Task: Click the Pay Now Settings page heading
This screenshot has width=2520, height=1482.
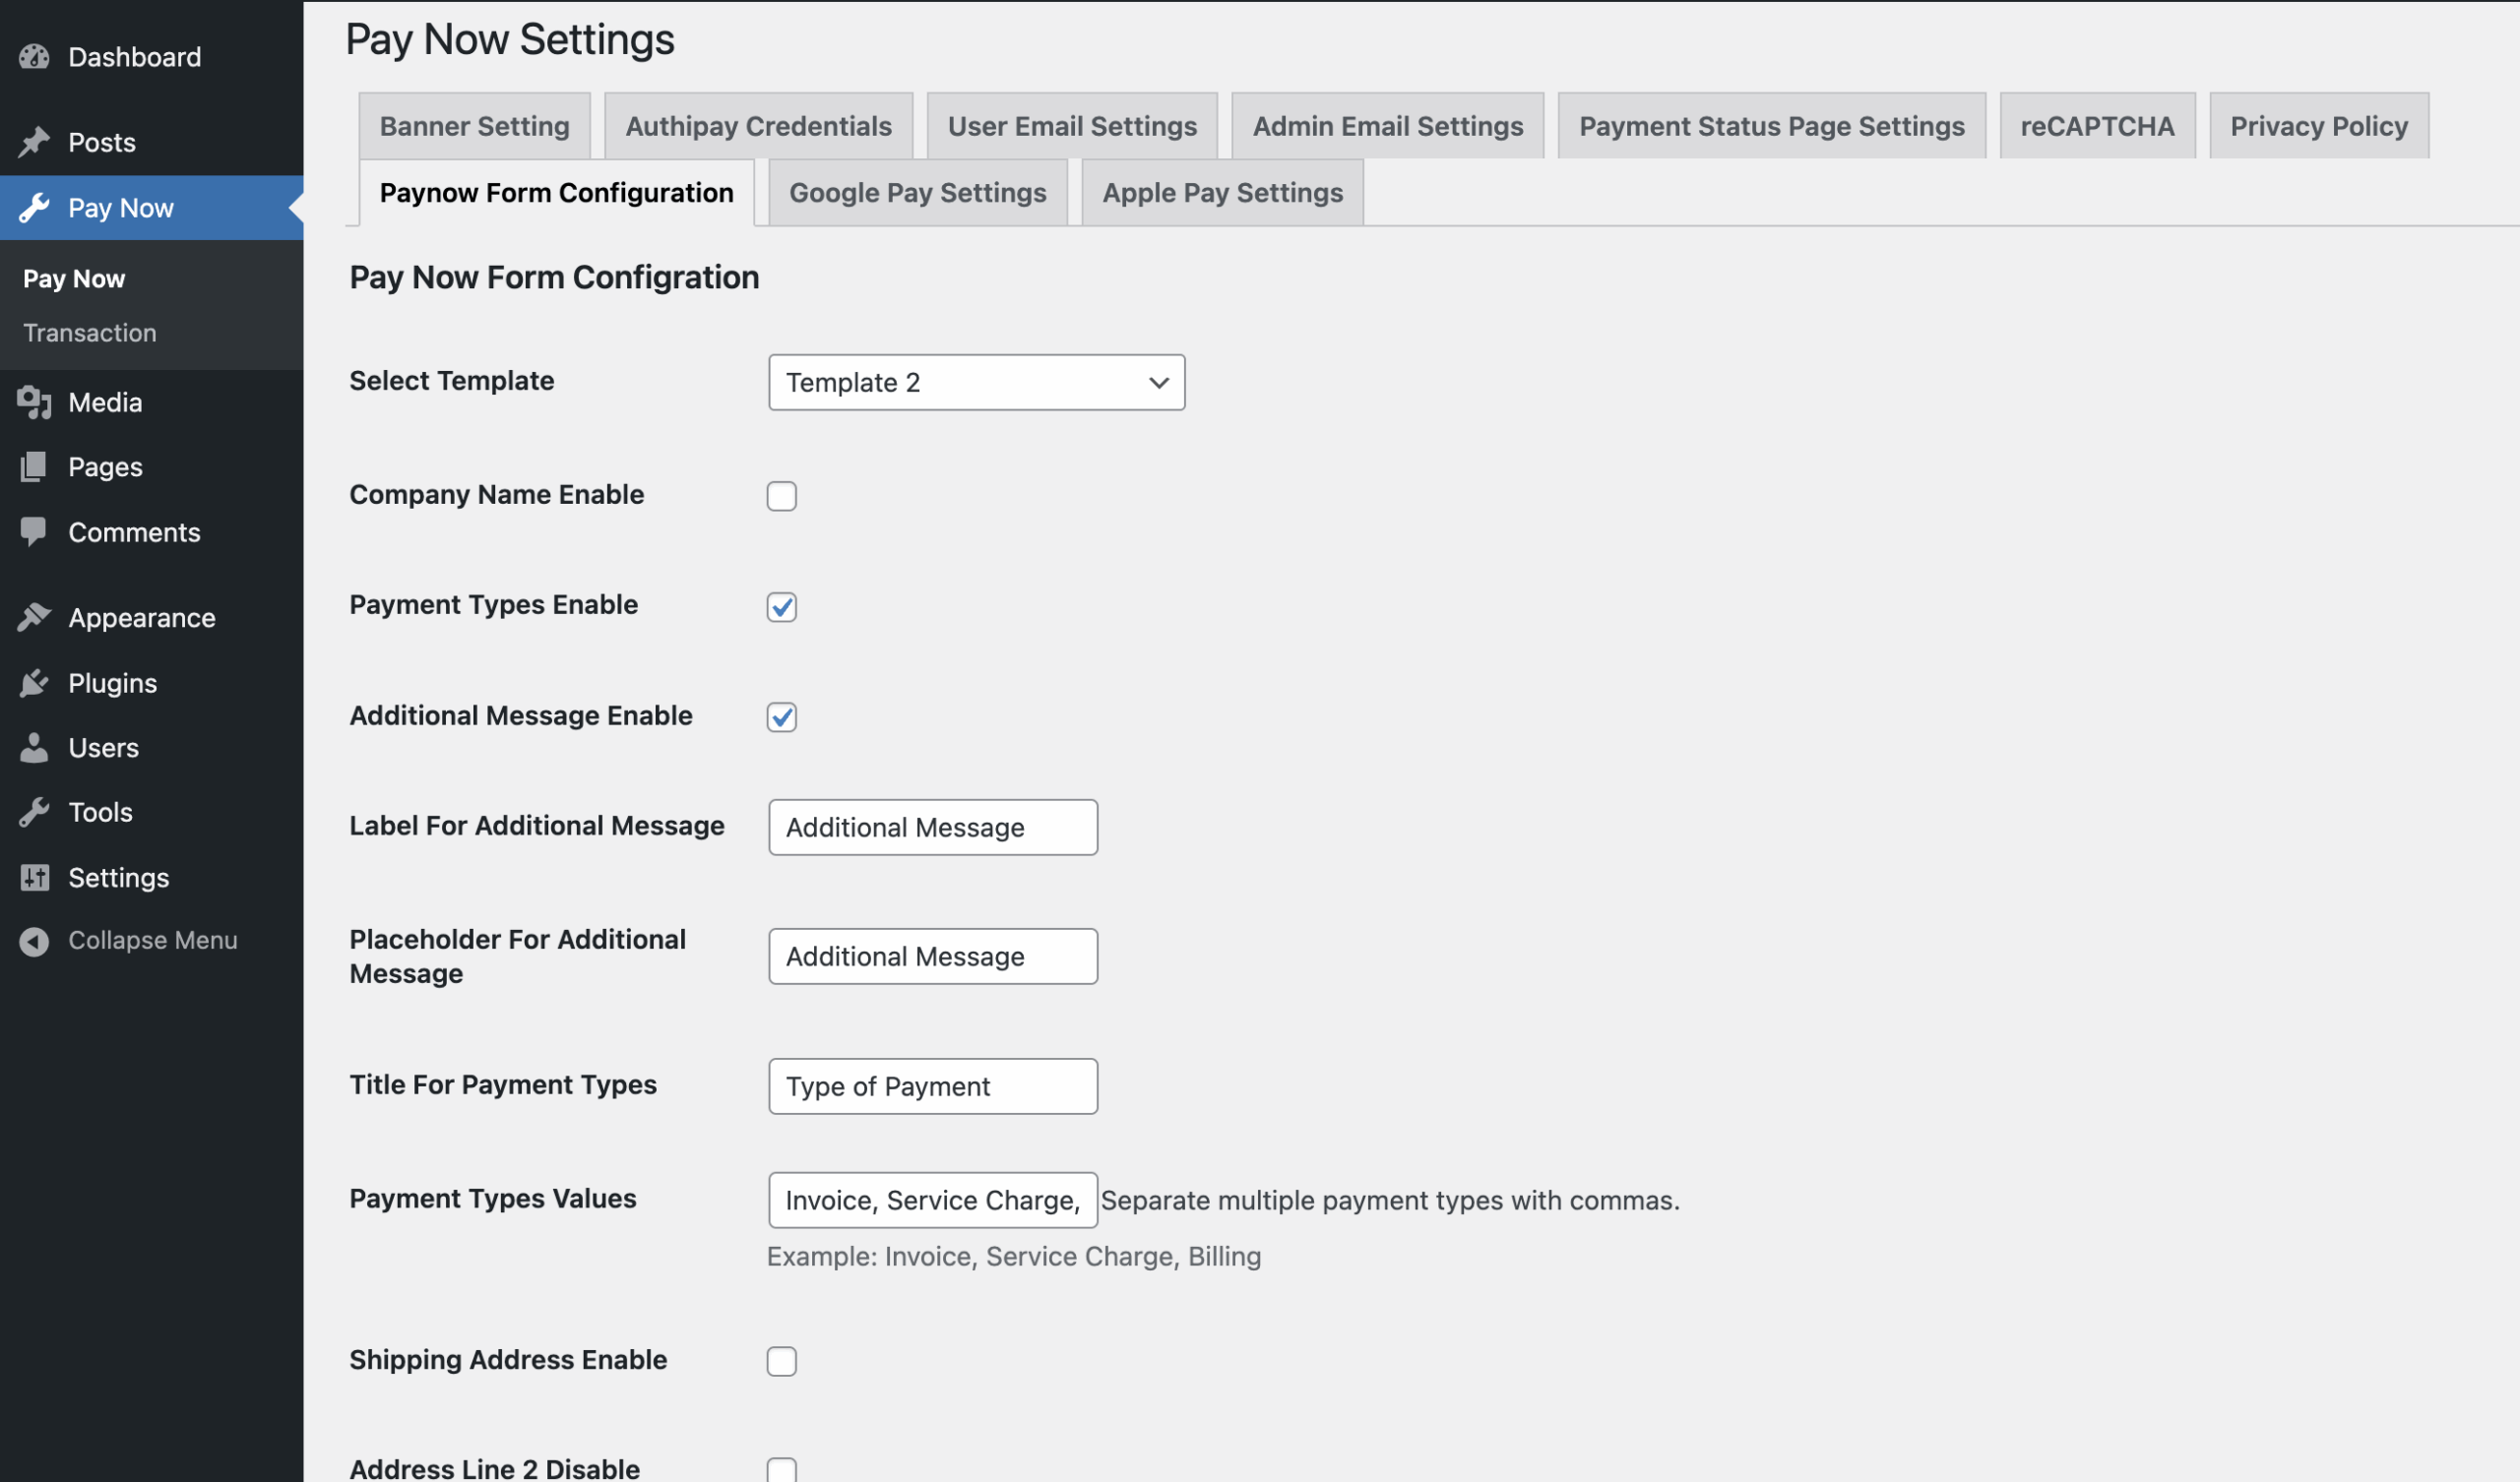Action: pos(510,40)
